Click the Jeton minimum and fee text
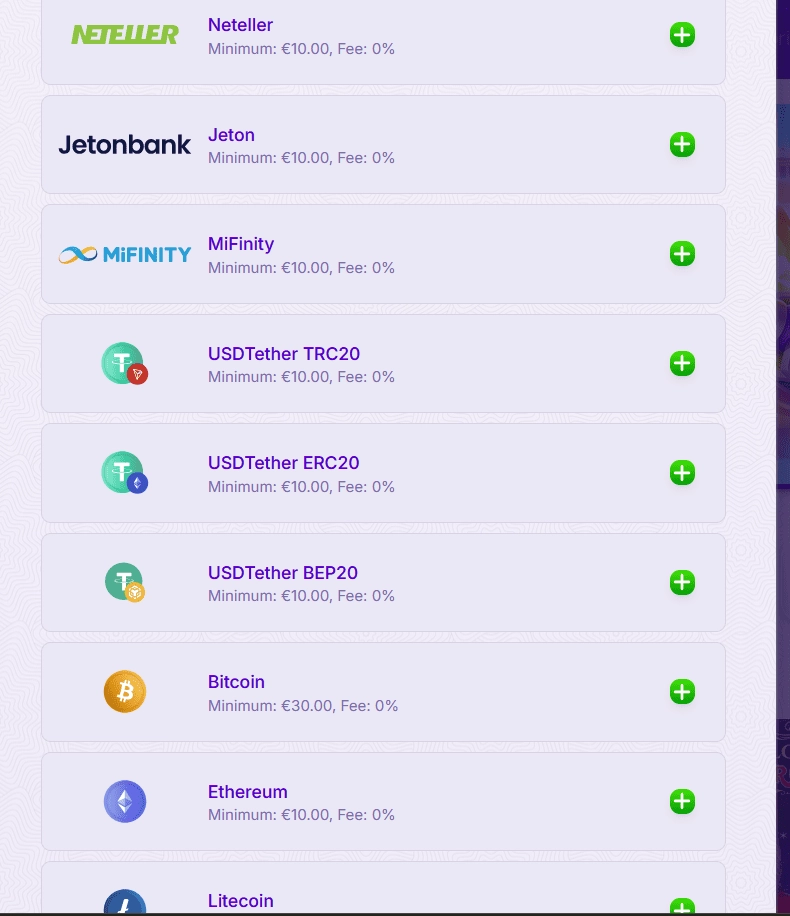The width and height of the screenshot is (790, 916). click(301, 158)
